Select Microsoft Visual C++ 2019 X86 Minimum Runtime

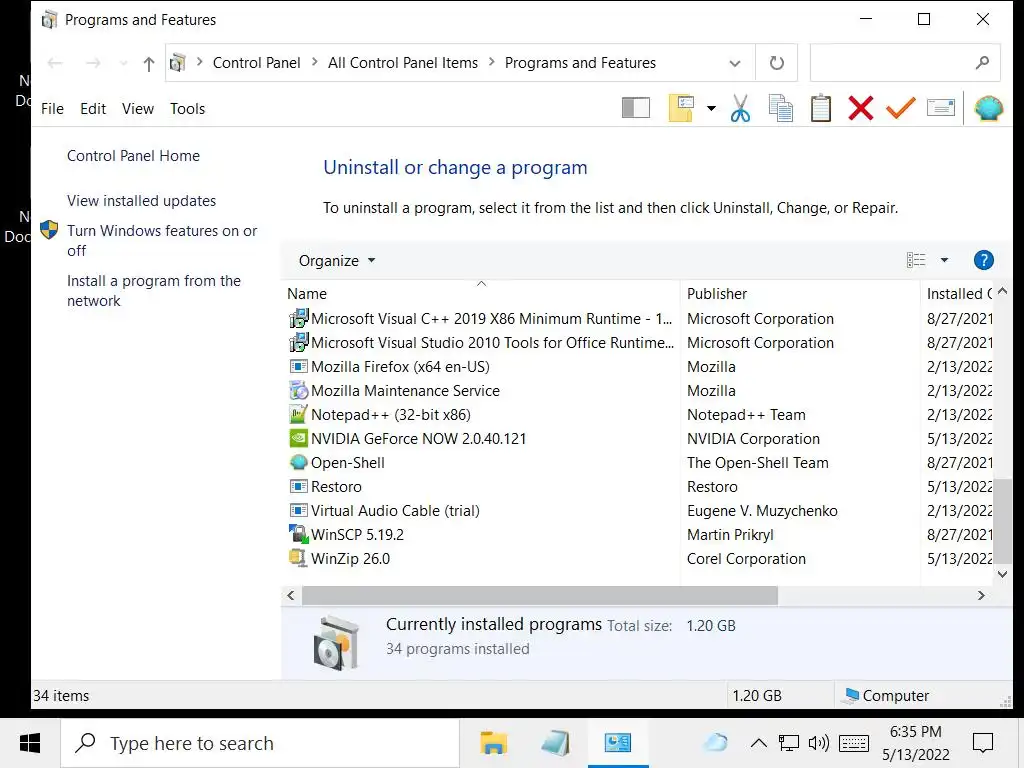480,319
